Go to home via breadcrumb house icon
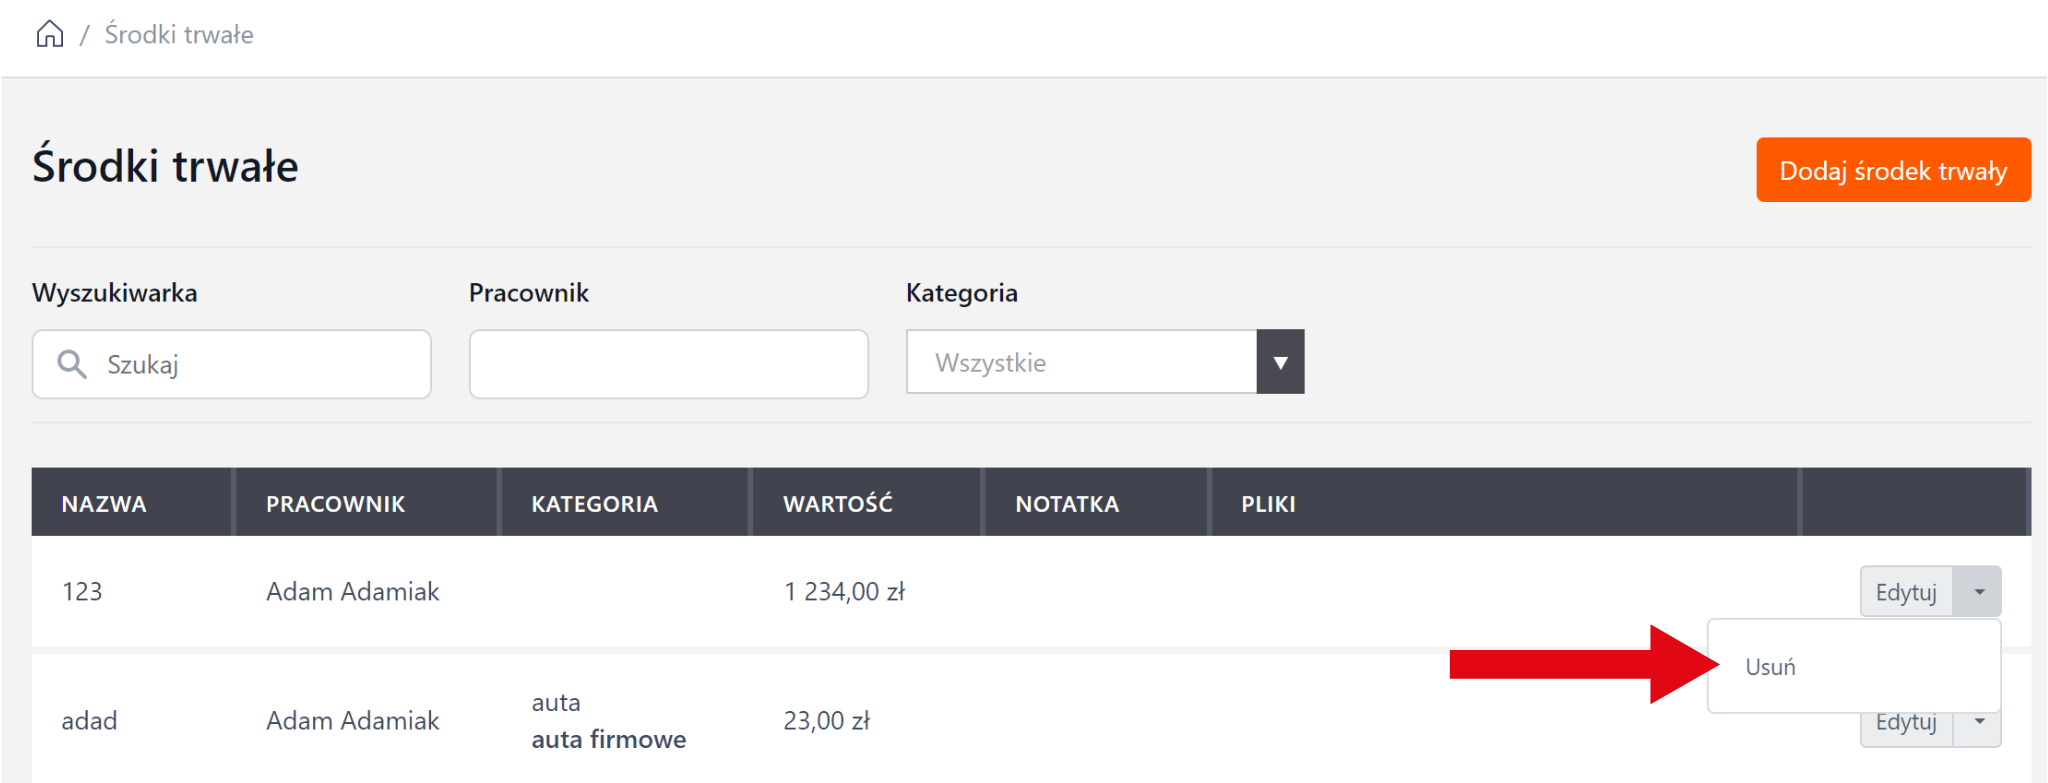Image resolution: width=2048 pixels, height=783 pixels. coord(49,34)
